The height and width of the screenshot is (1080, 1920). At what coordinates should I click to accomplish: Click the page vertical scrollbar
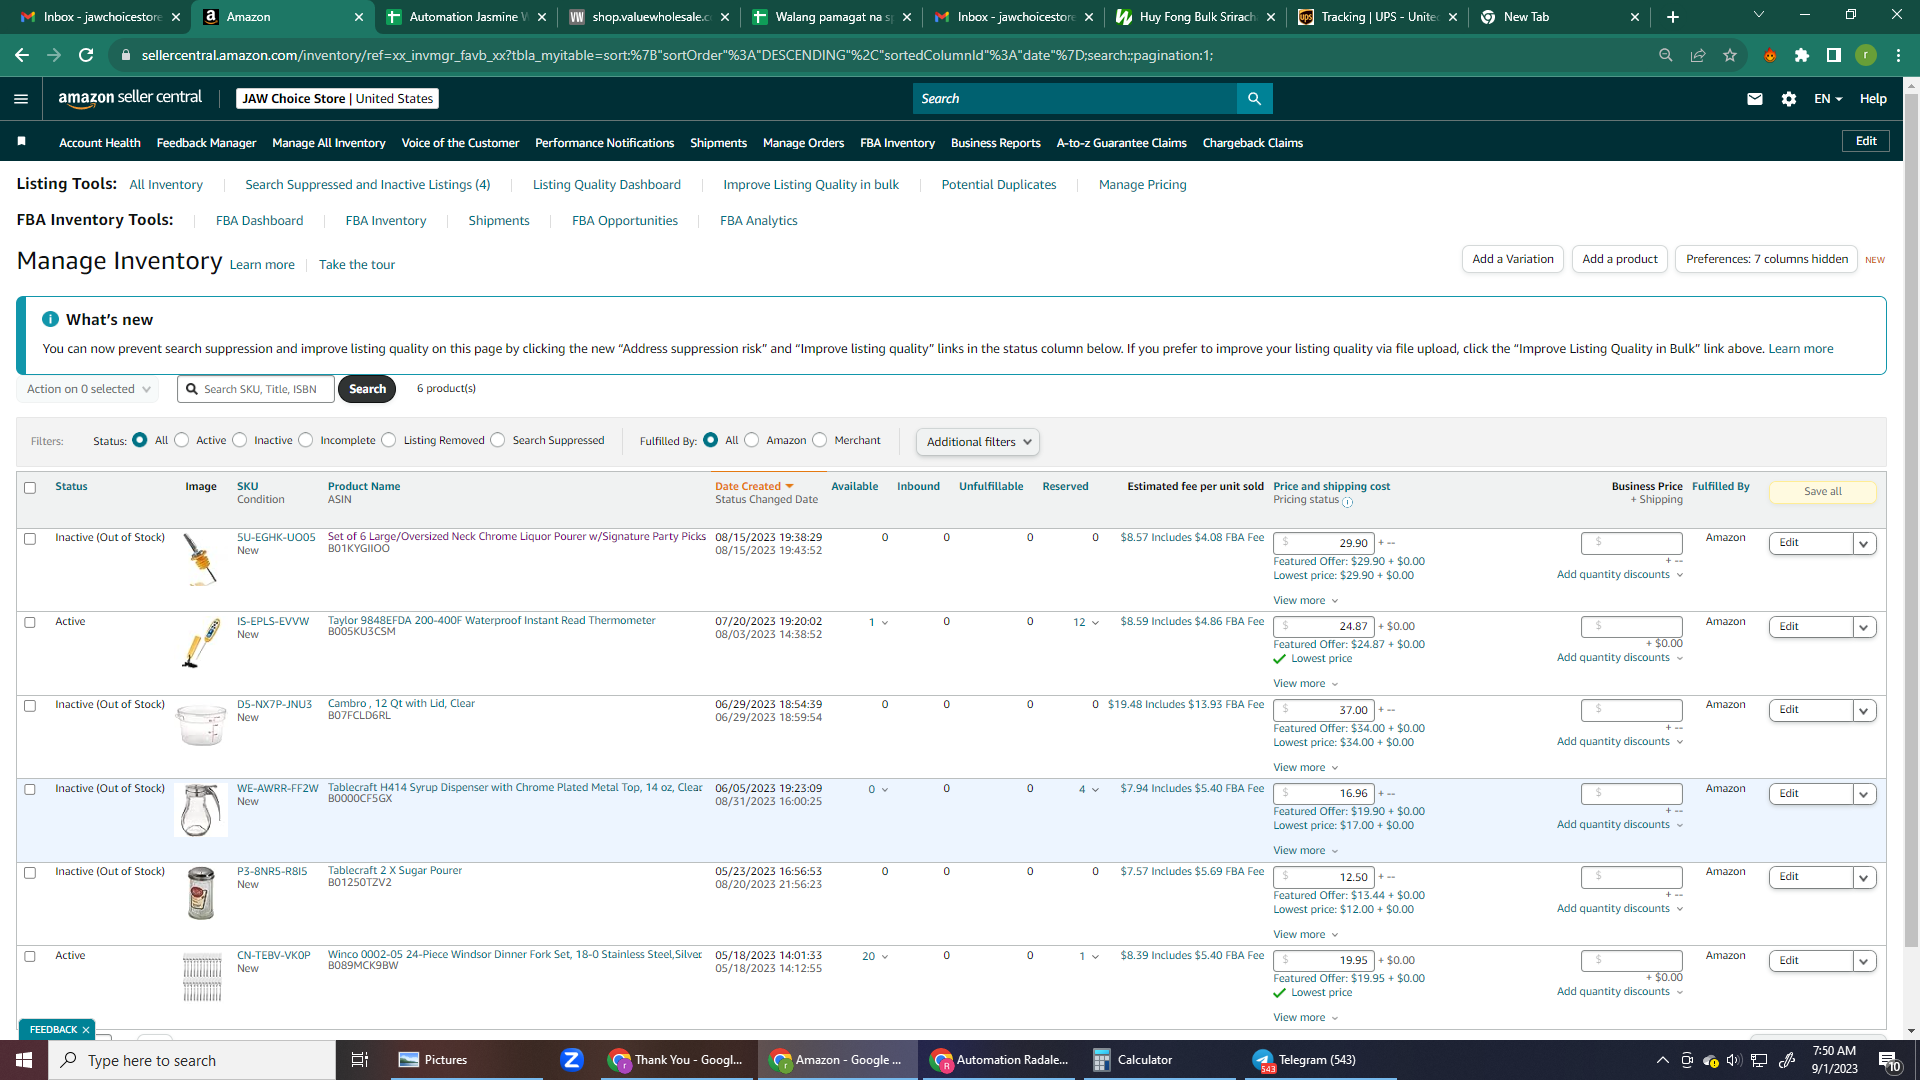coord(1911,520)
